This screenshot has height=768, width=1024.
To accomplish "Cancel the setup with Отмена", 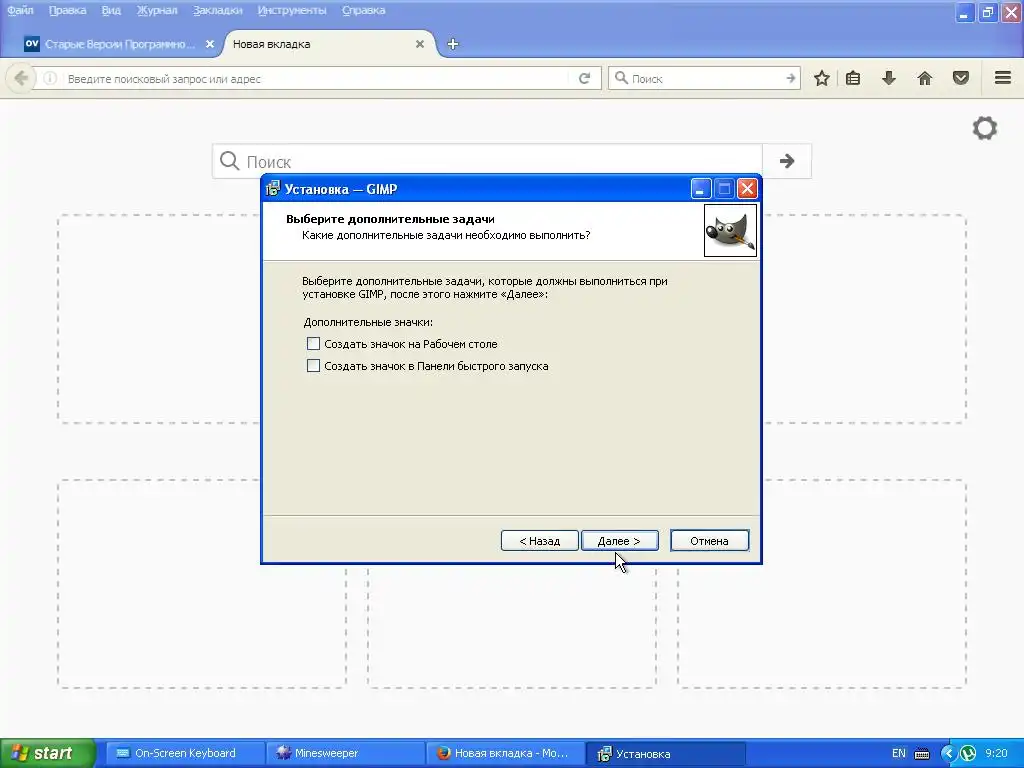I will tap(709, 541).
